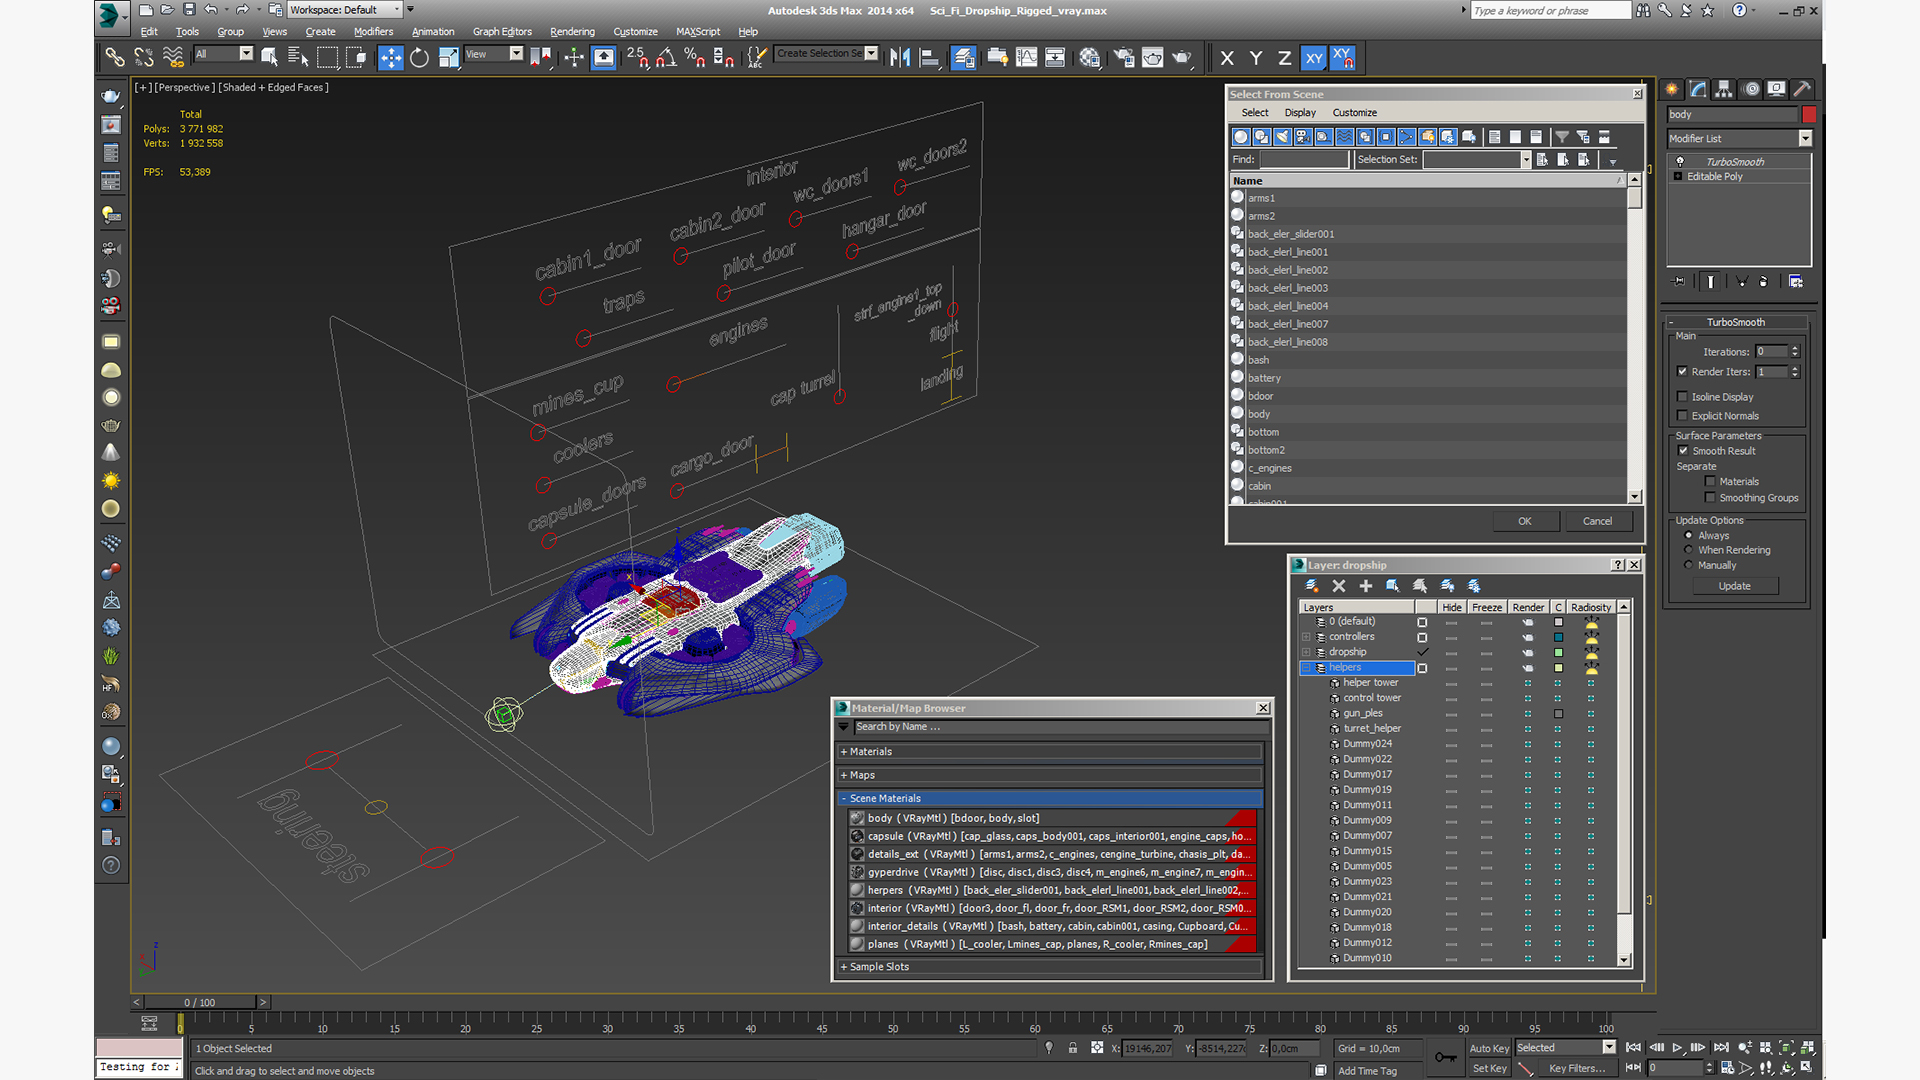Open the reference coordinate View dropdown

[516, 54]
